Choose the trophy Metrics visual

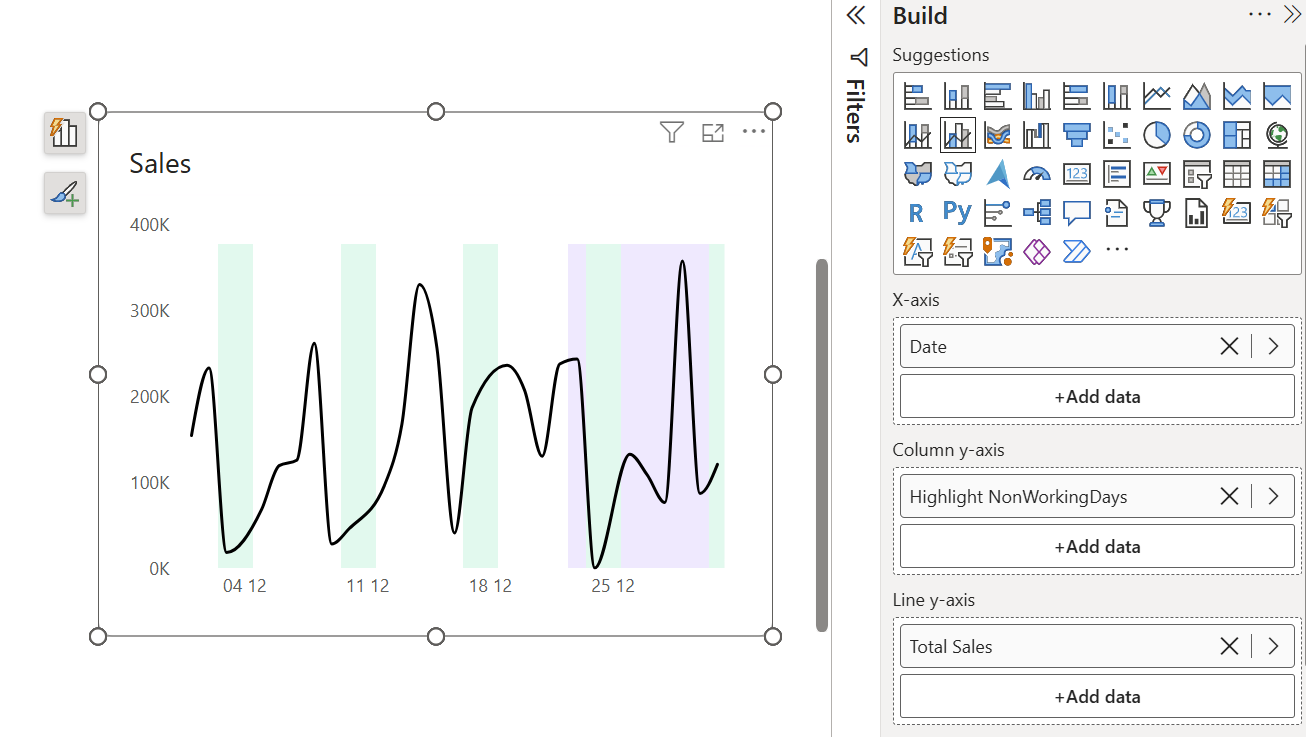point(1157,212)
